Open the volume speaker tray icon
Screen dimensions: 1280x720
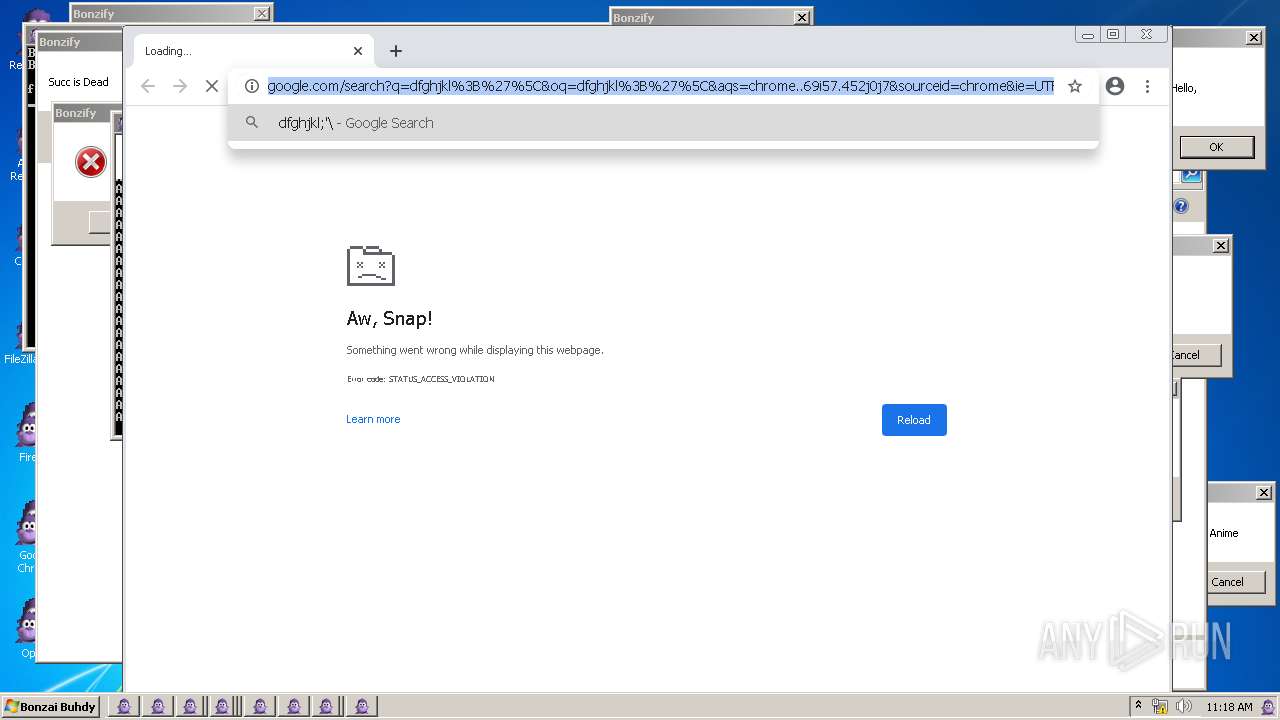point(1184,706)
